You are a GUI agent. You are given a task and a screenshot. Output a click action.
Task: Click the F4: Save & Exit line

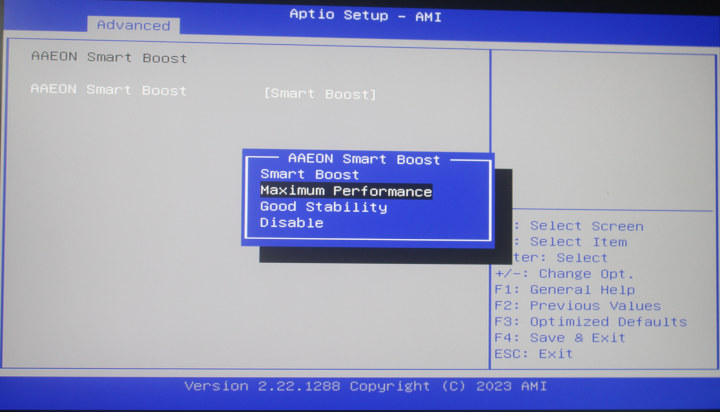coord(560,338)
